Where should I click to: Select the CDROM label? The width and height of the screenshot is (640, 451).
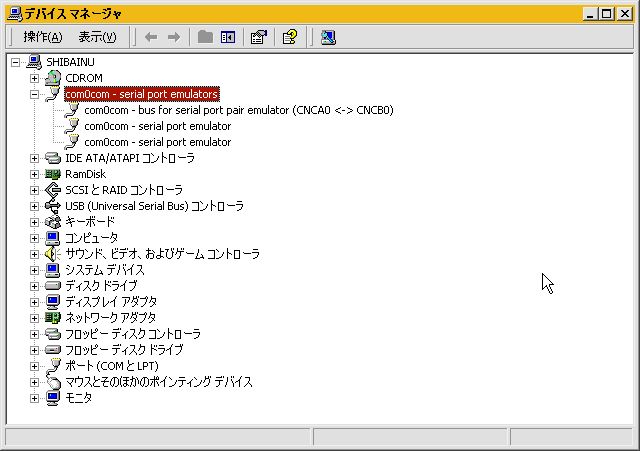[84, 78]
